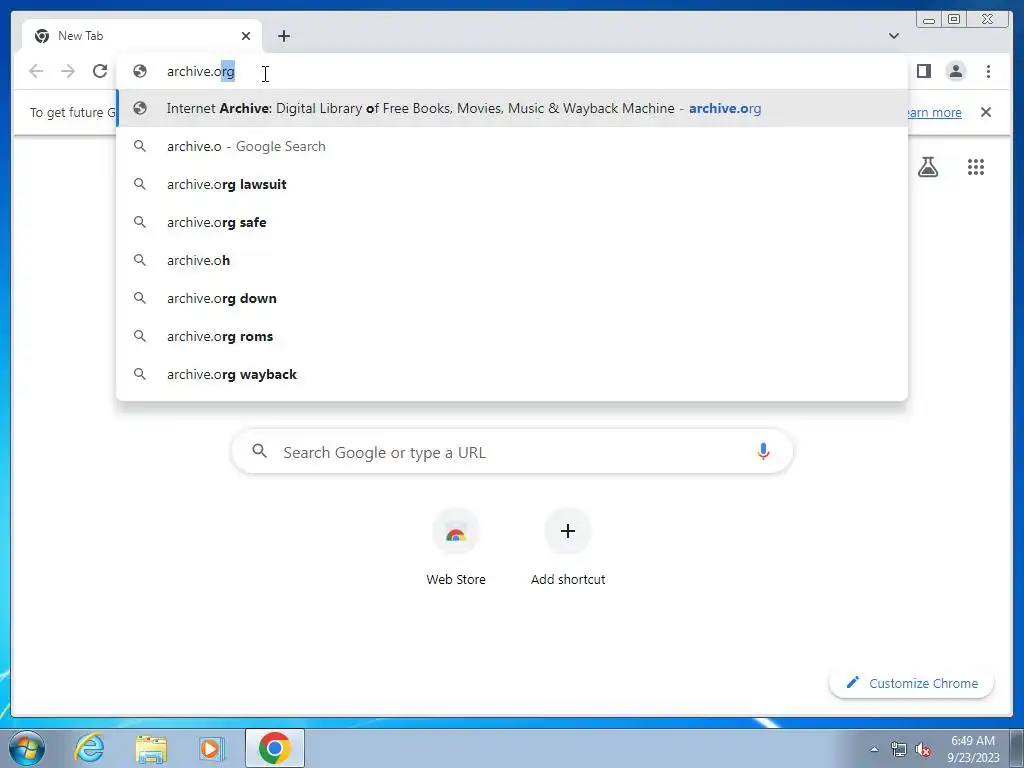Choose the archive.org roms suggestion
The width and height of the screenshot is (1024, 768).
(x=512, y=336)
